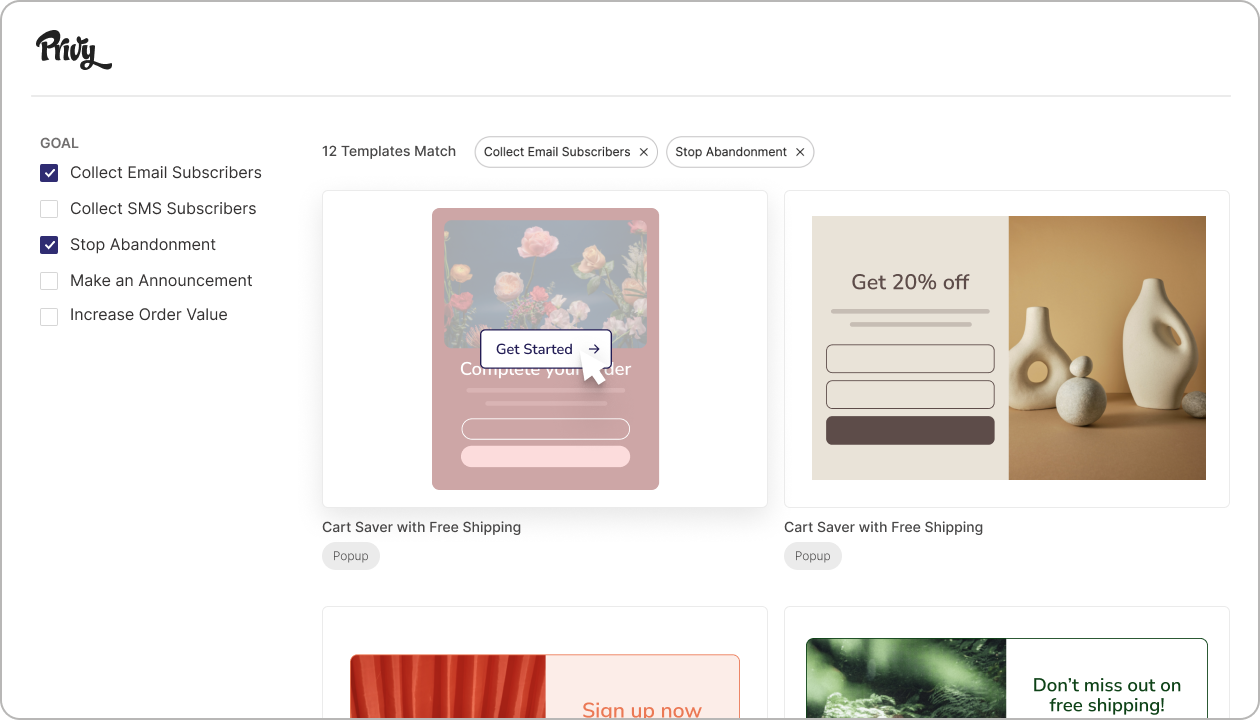Remove the Stop Abandonment filter chip
The width and height of the screenshot is (1260, 720).
[800, 152]
